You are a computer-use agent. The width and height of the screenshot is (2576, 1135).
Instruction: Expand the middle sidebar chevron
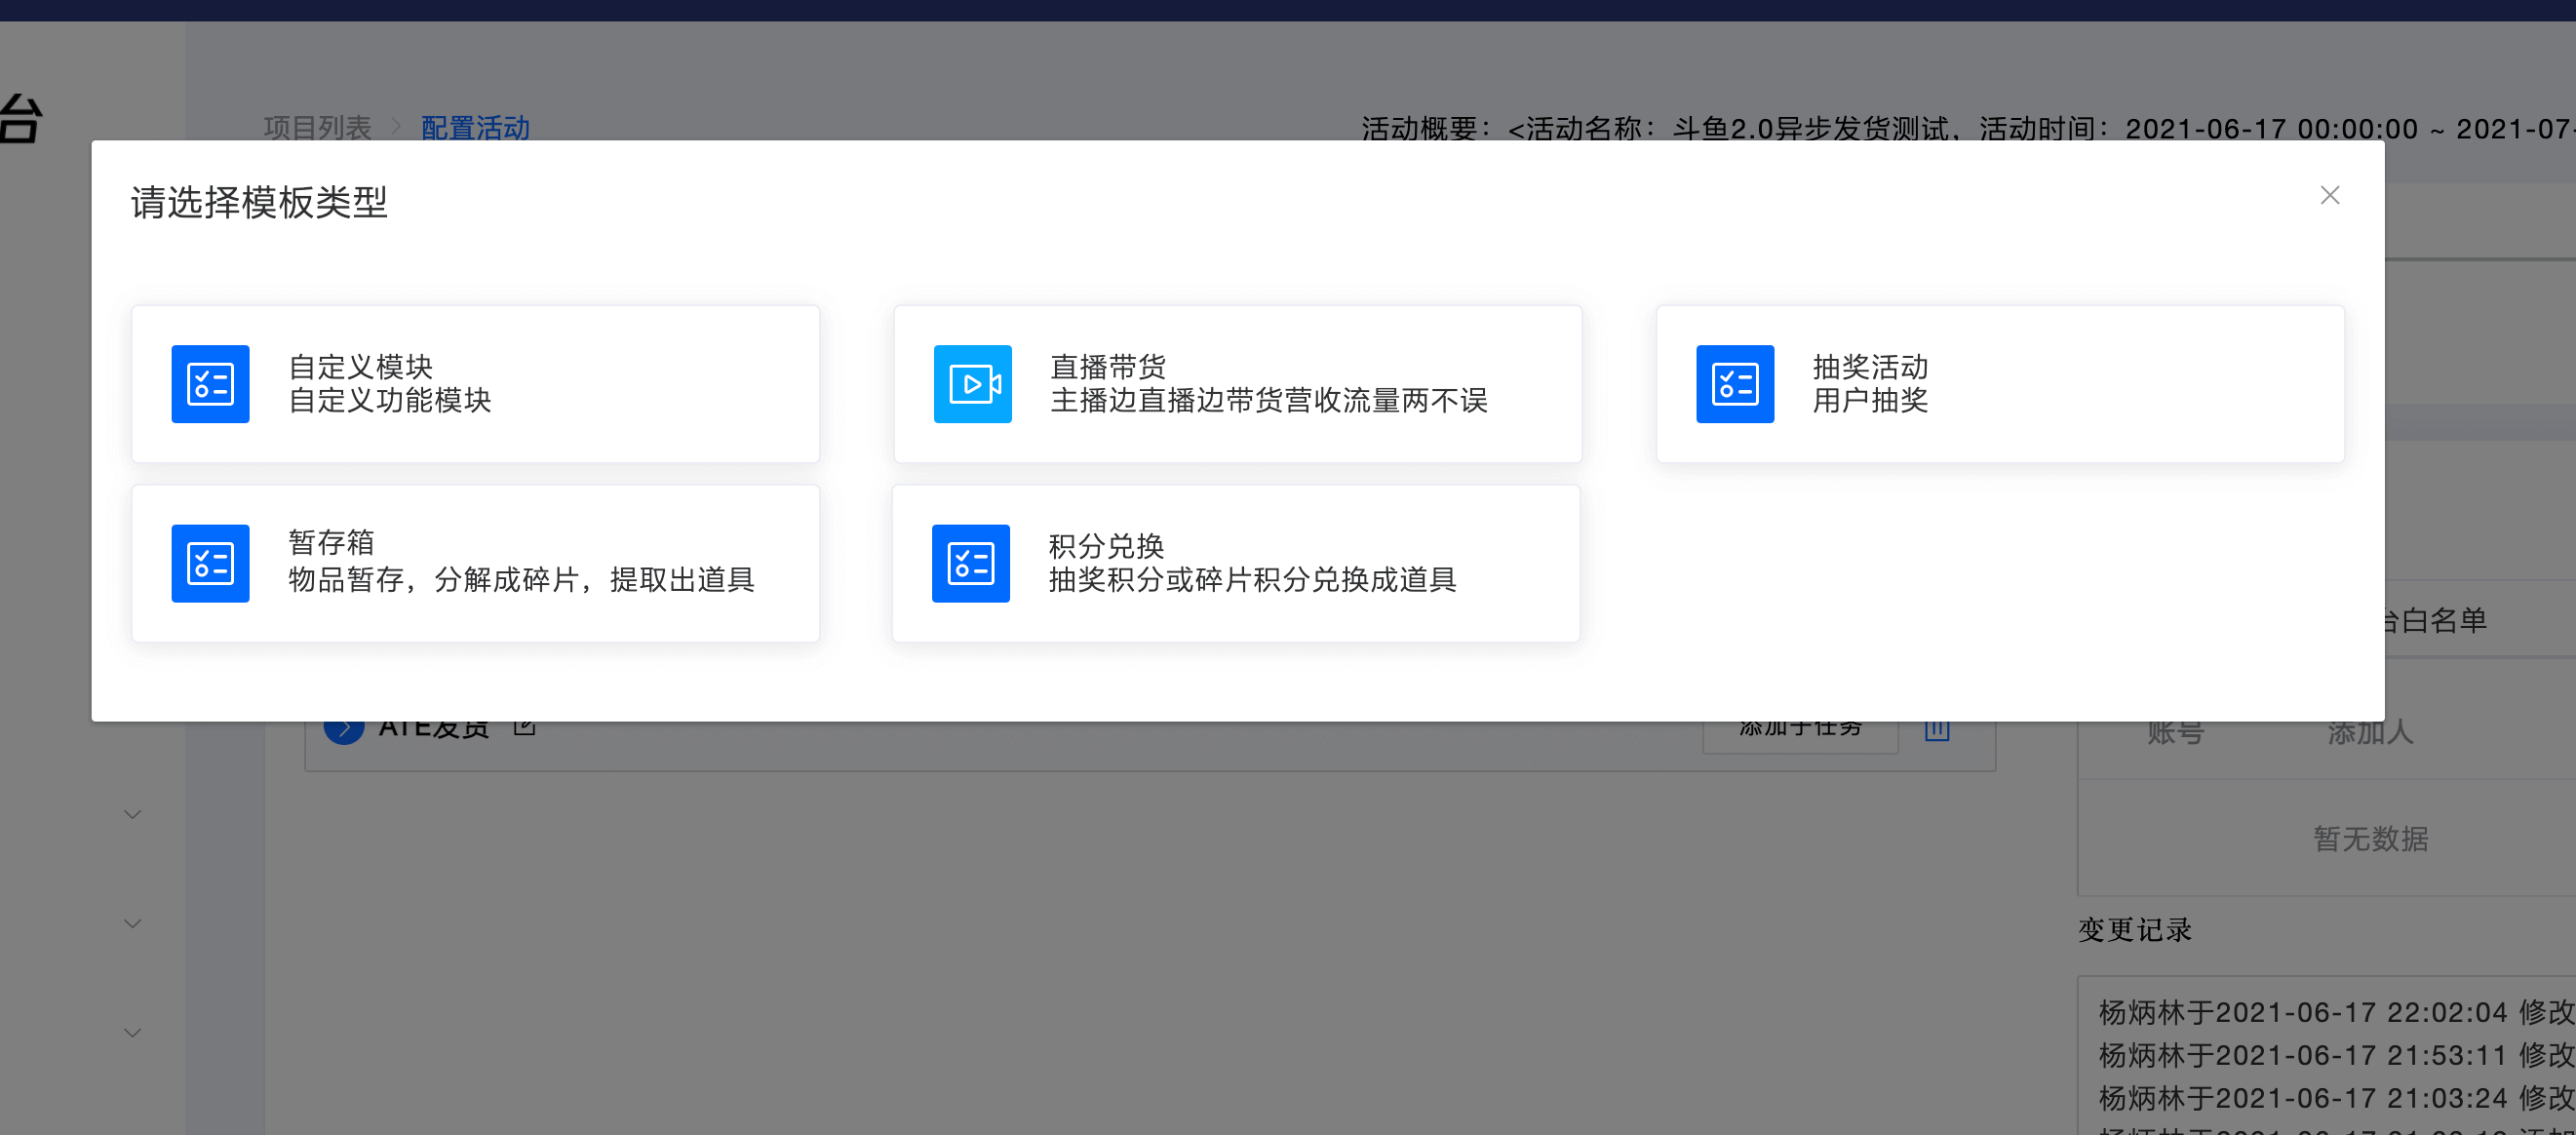coord(132,923)
